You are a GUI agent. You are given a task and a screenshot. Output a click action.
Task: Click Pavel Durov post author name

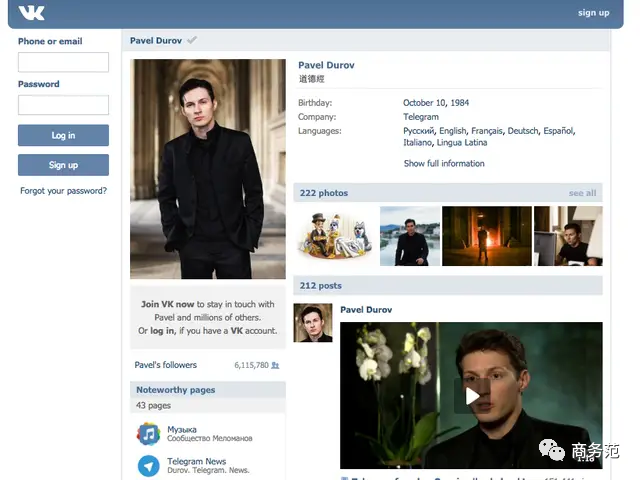coord(366,309)
